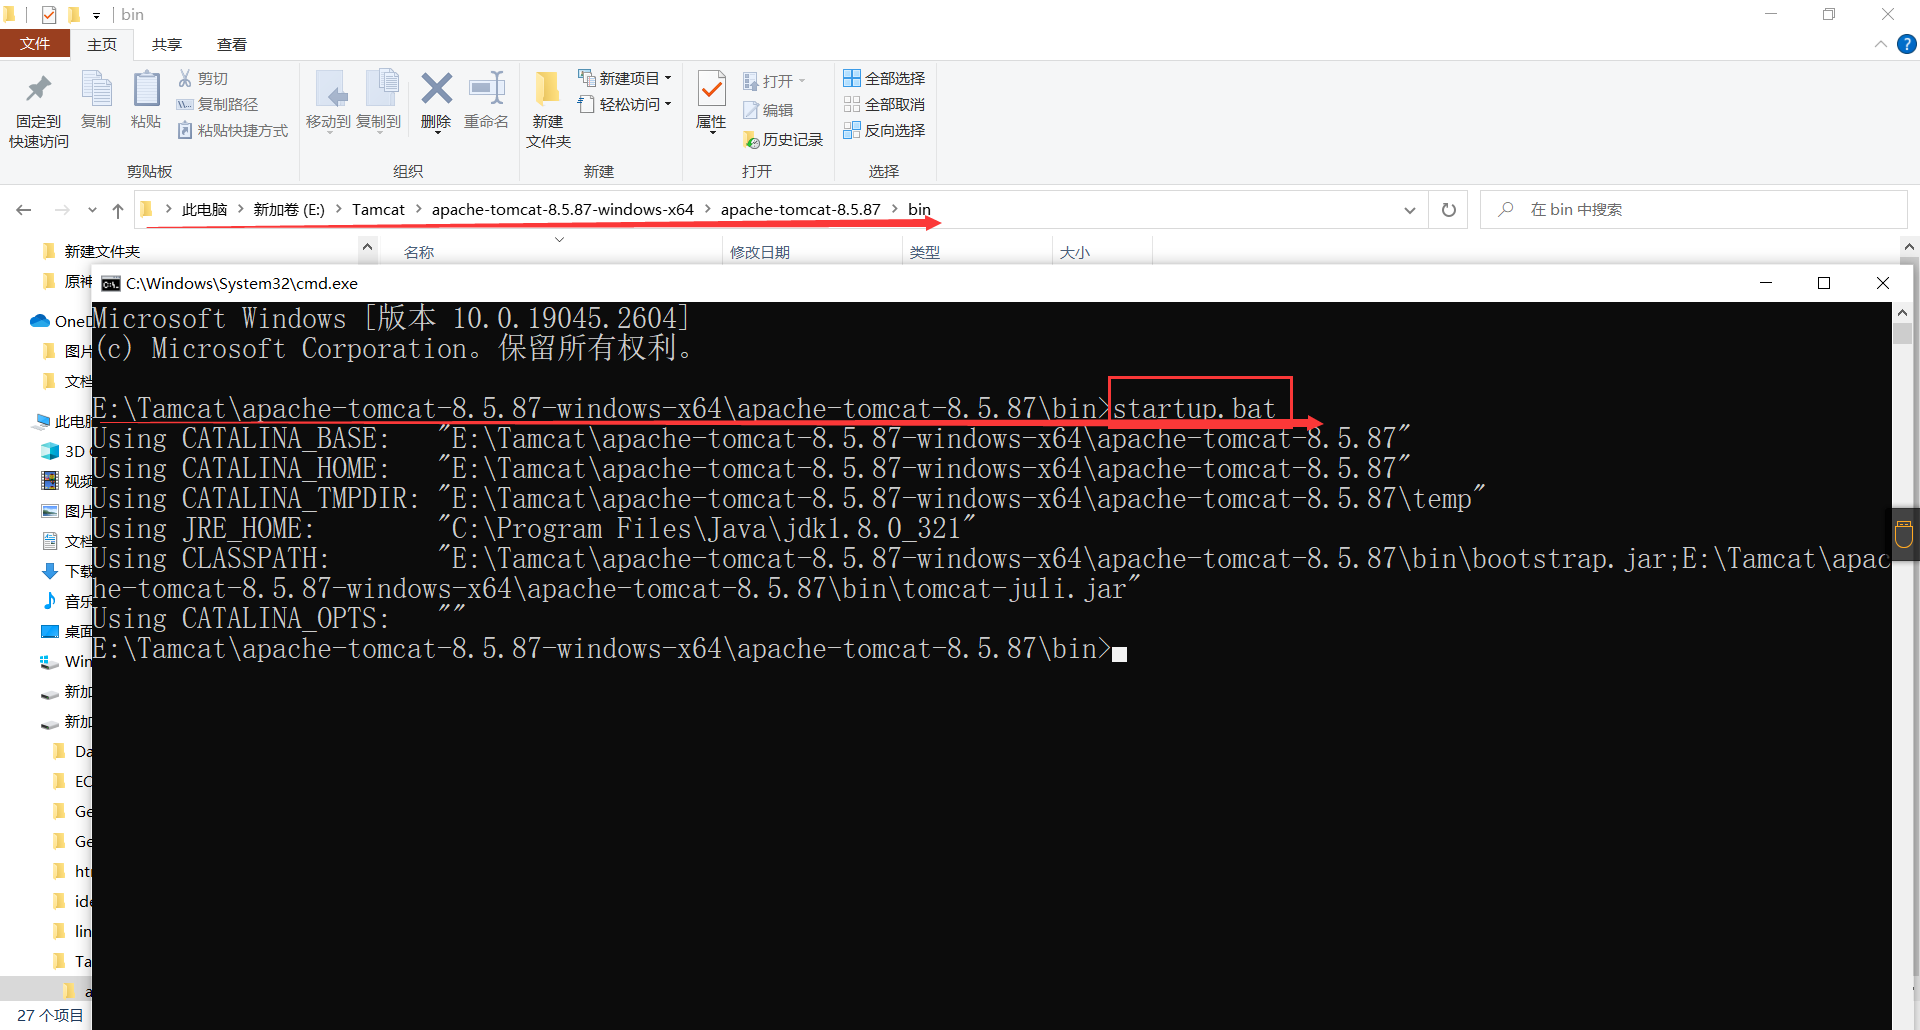Image resolution: width=1920 pixels, height=1030 pixels.
Task: Open Quick Access Toolbar customize dropdown
Action: 96,15
